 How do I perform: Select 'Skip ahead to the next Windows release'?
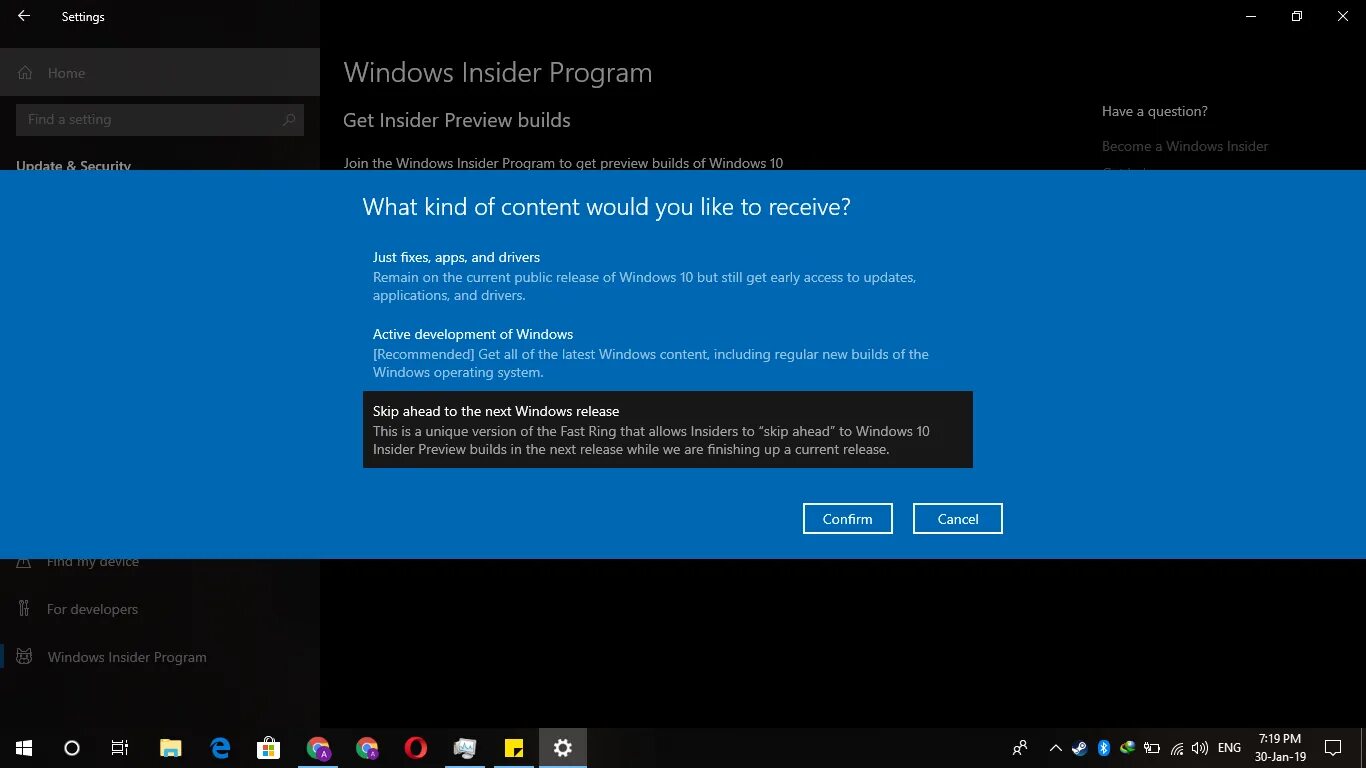pyautogui.click(x=667, y=430)
